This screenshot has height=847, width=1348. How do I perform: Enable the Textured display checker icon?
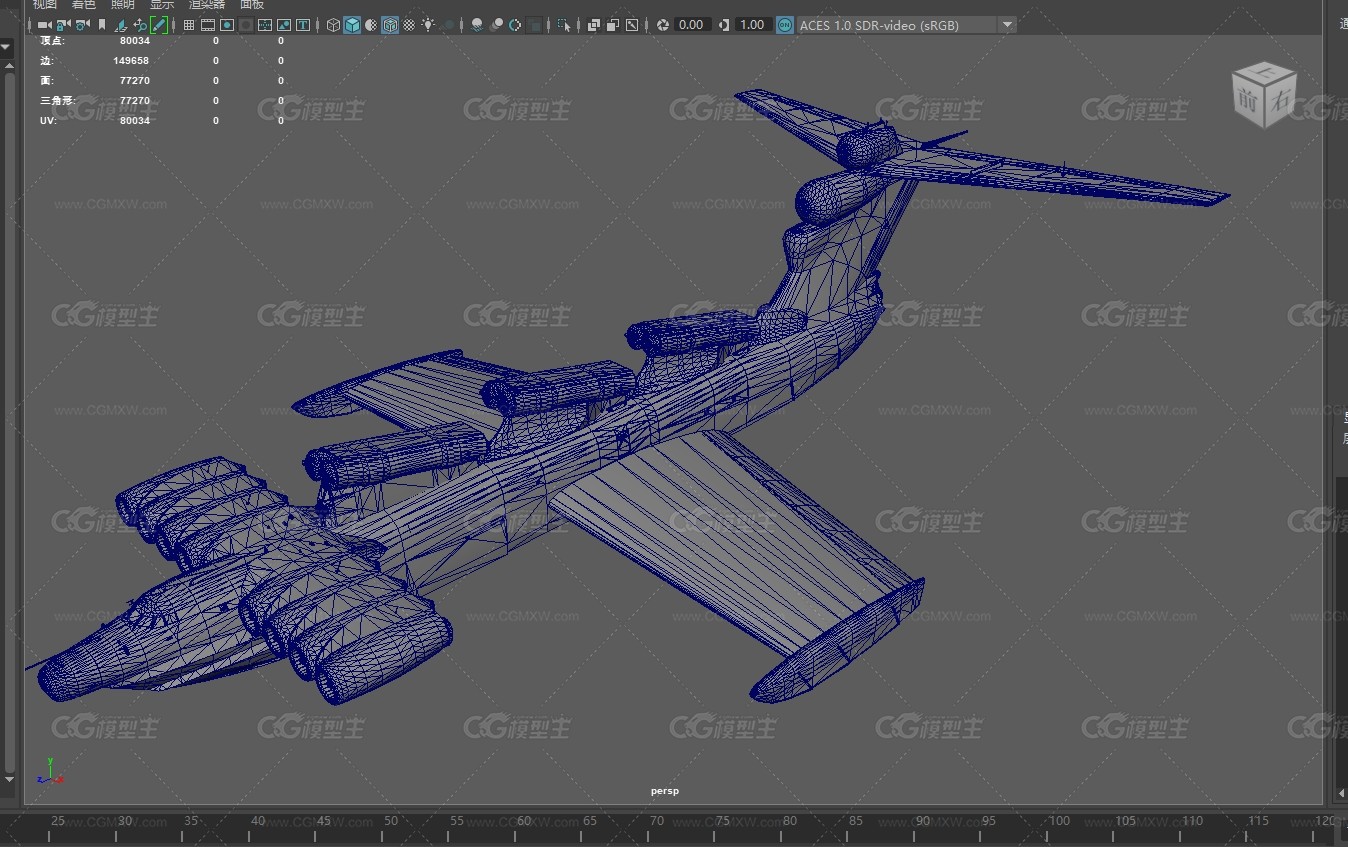tap(409, 25)
